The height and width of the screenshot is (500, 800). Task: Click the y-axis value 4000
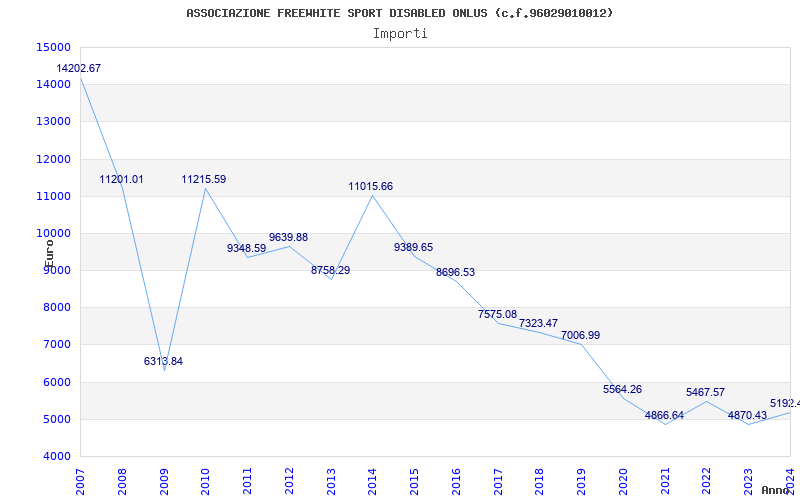click(56, 457)
